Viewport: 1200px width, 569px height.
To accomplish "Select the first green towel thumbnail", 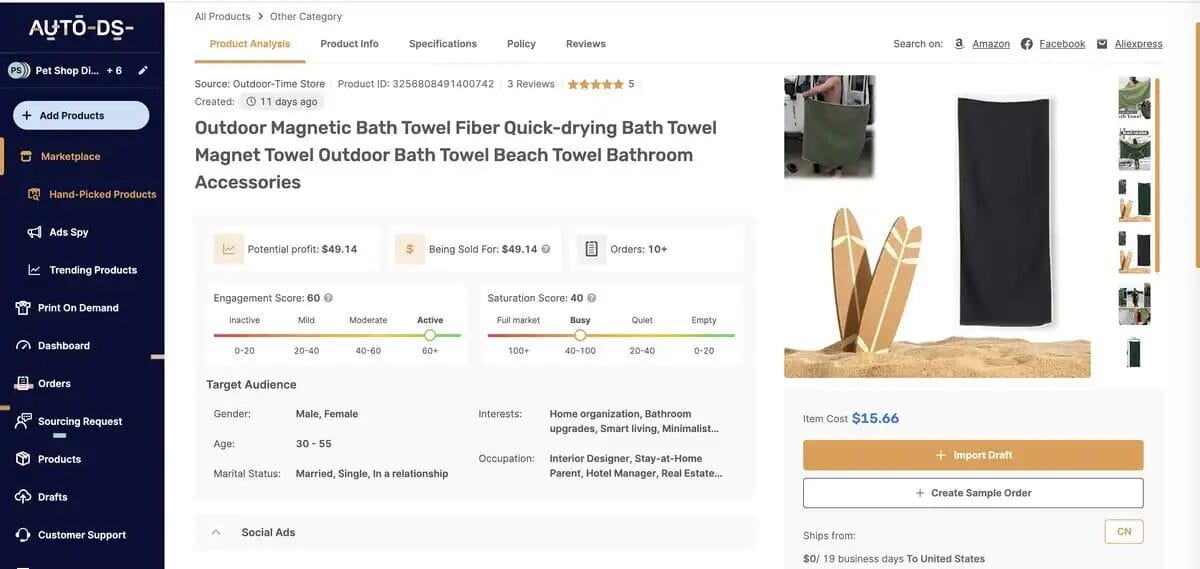I will 1134,97.
